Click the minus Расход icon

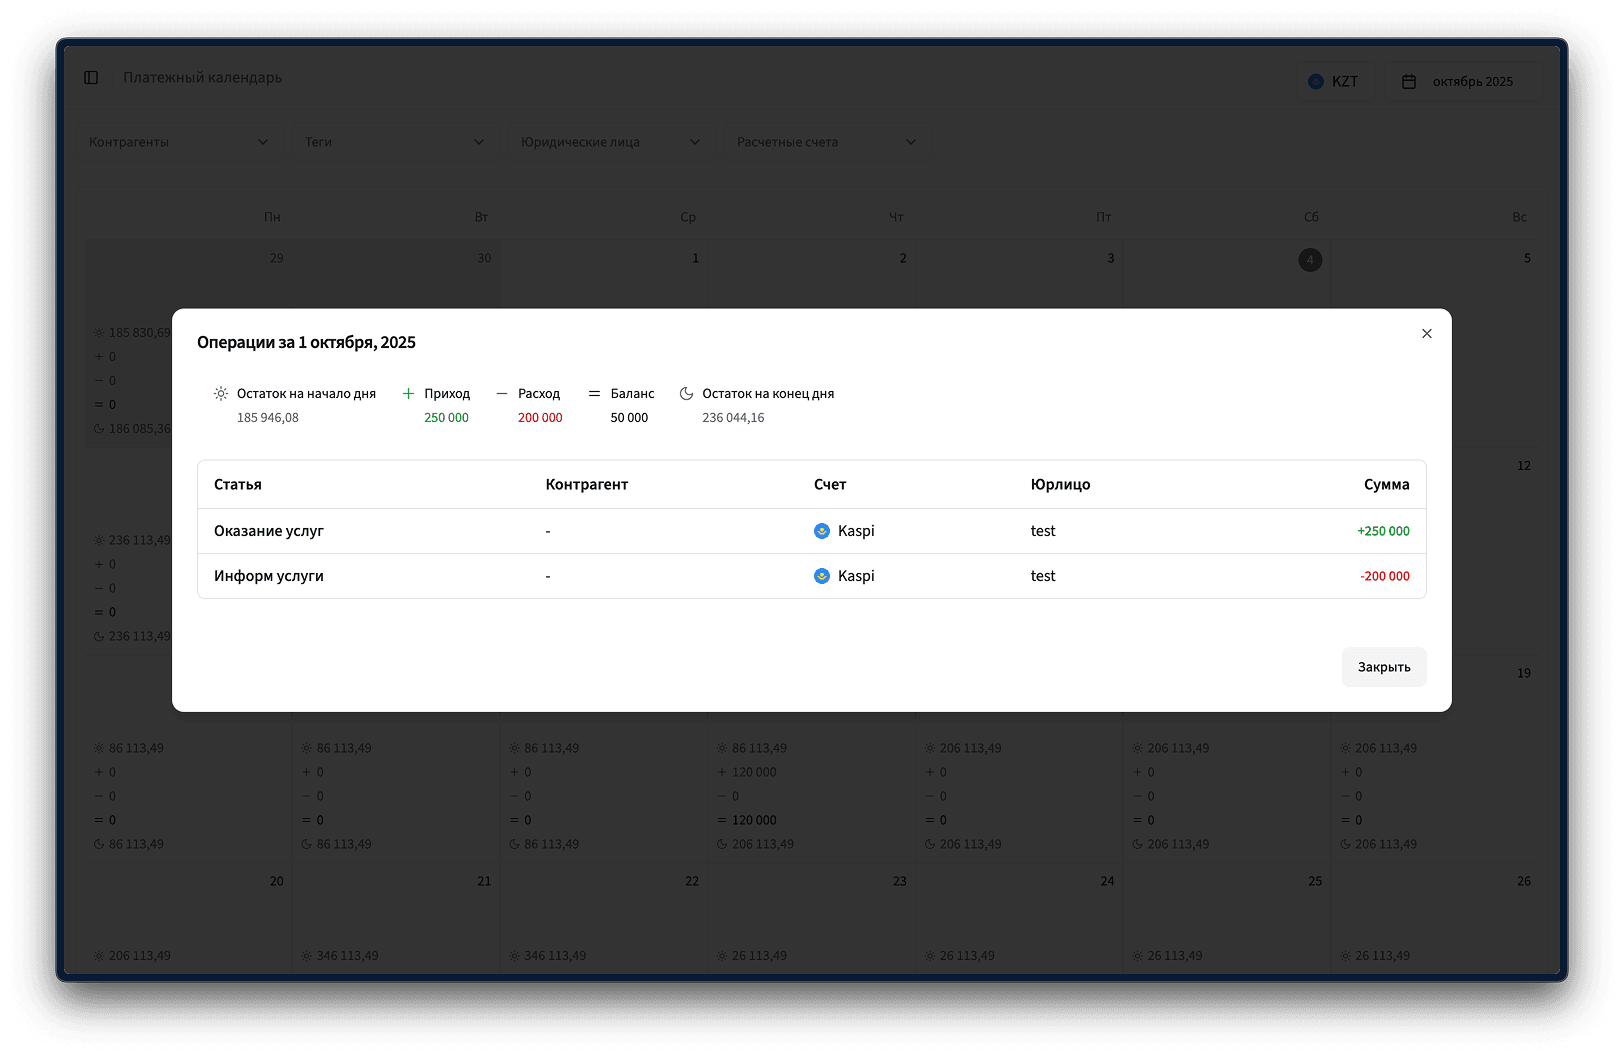502,394
